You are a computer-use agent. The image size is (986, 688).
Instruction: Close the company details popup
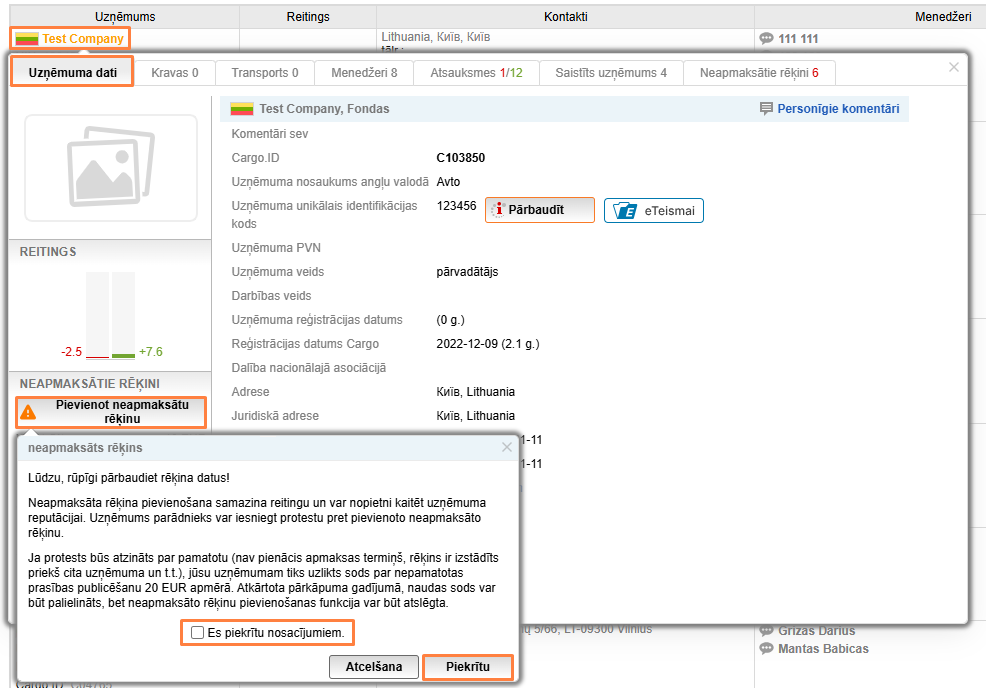954,67
